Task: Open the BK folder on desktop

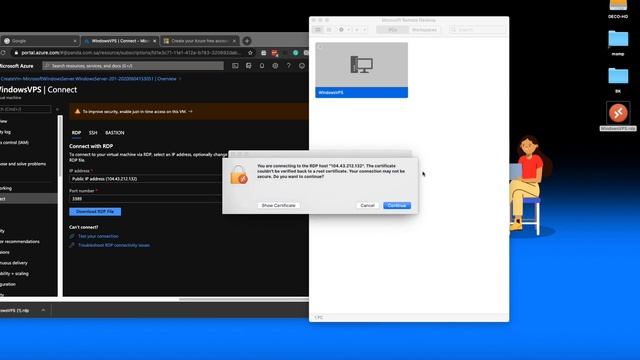Action: [618, 80]
